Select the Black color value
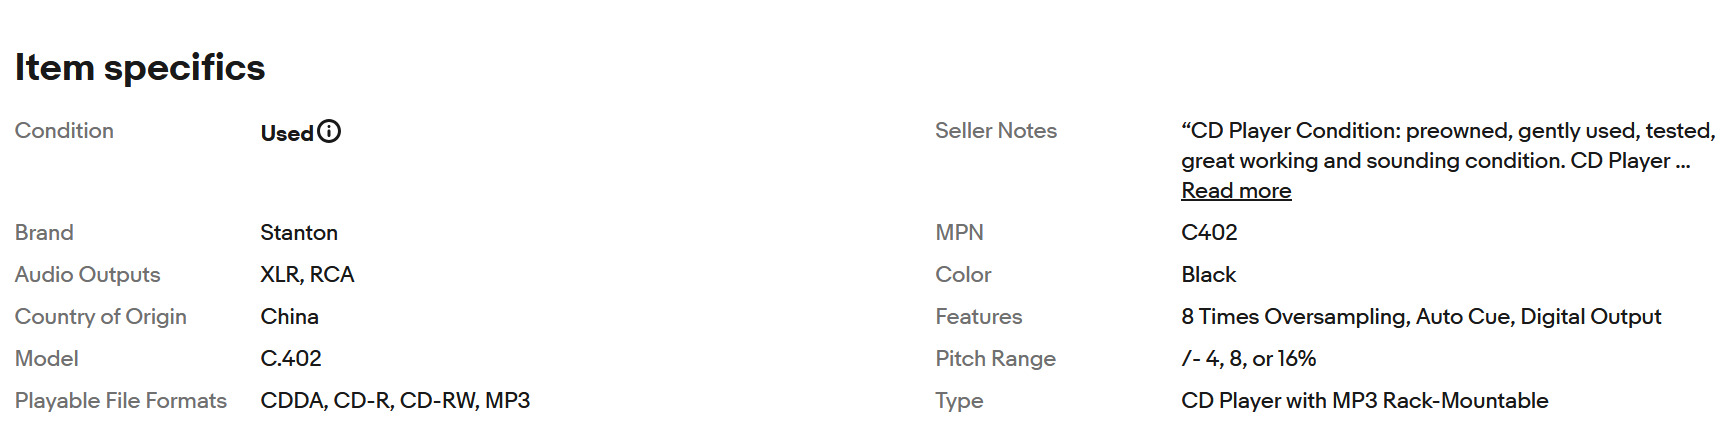 (x=1208, y=275)
